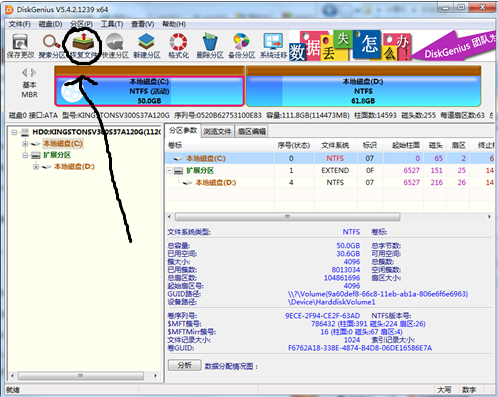Click the EXTEND file system cell
Image resolution: width=498 pixels, height=397 pixels.
pyautogui.click(x=335, y=171)
